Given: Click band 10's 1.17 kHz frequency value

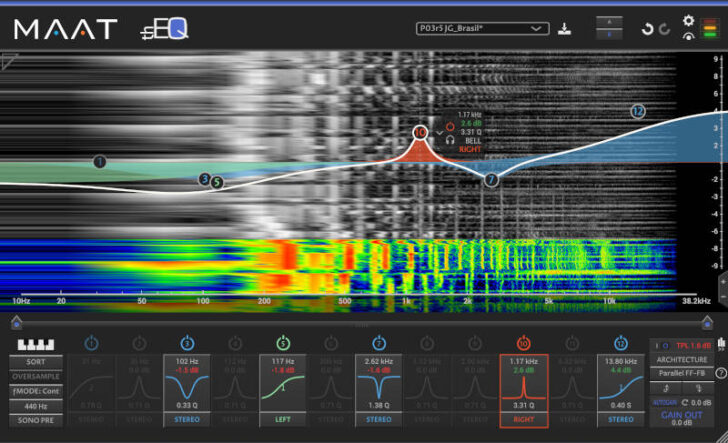Looking at the screenshot, I should click(x=524, y=360).
